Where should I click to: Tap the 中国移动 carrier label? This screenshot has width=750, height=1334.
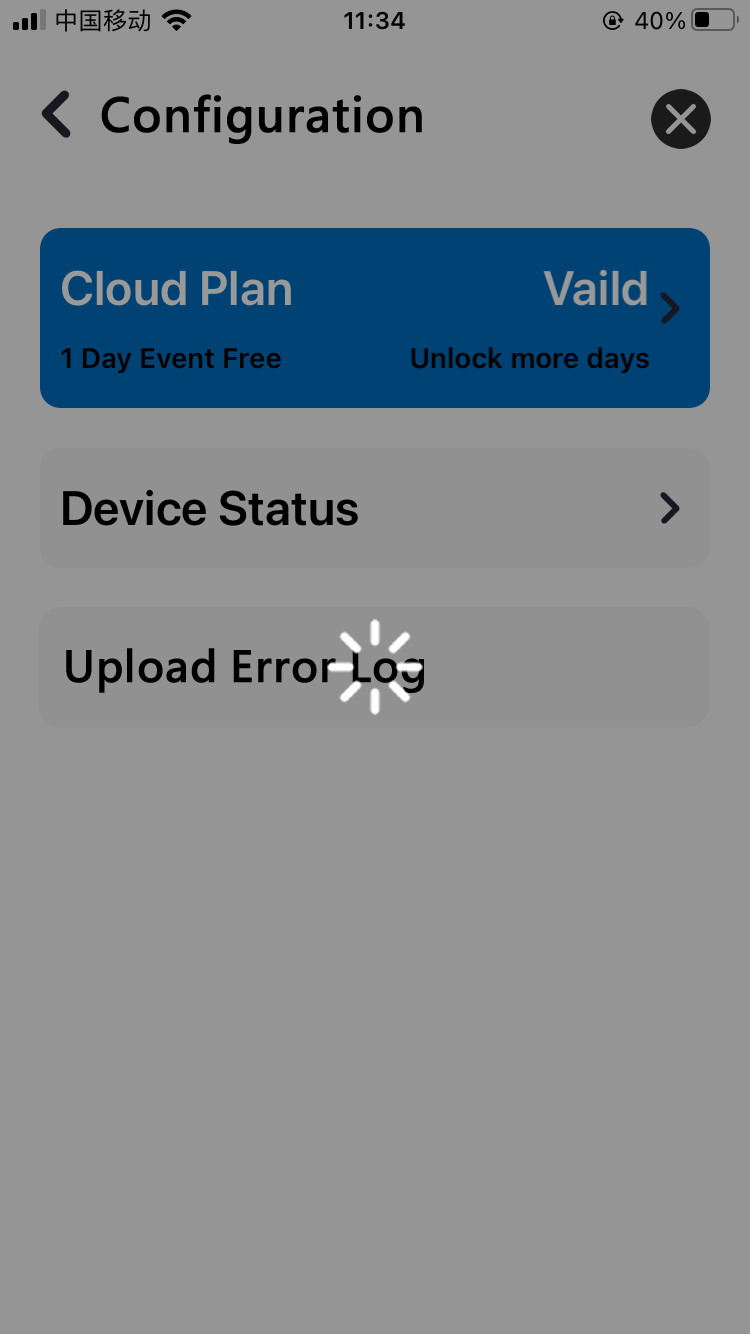[103, 20]
